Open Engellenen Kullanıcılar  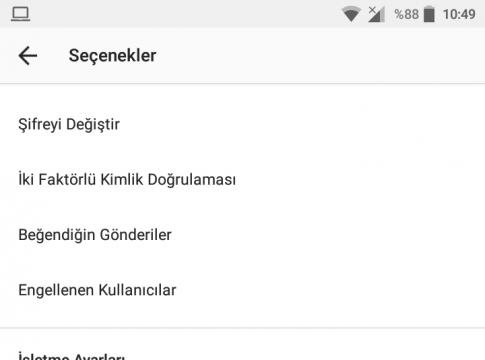pyautogui.click(x=242, y=290)
